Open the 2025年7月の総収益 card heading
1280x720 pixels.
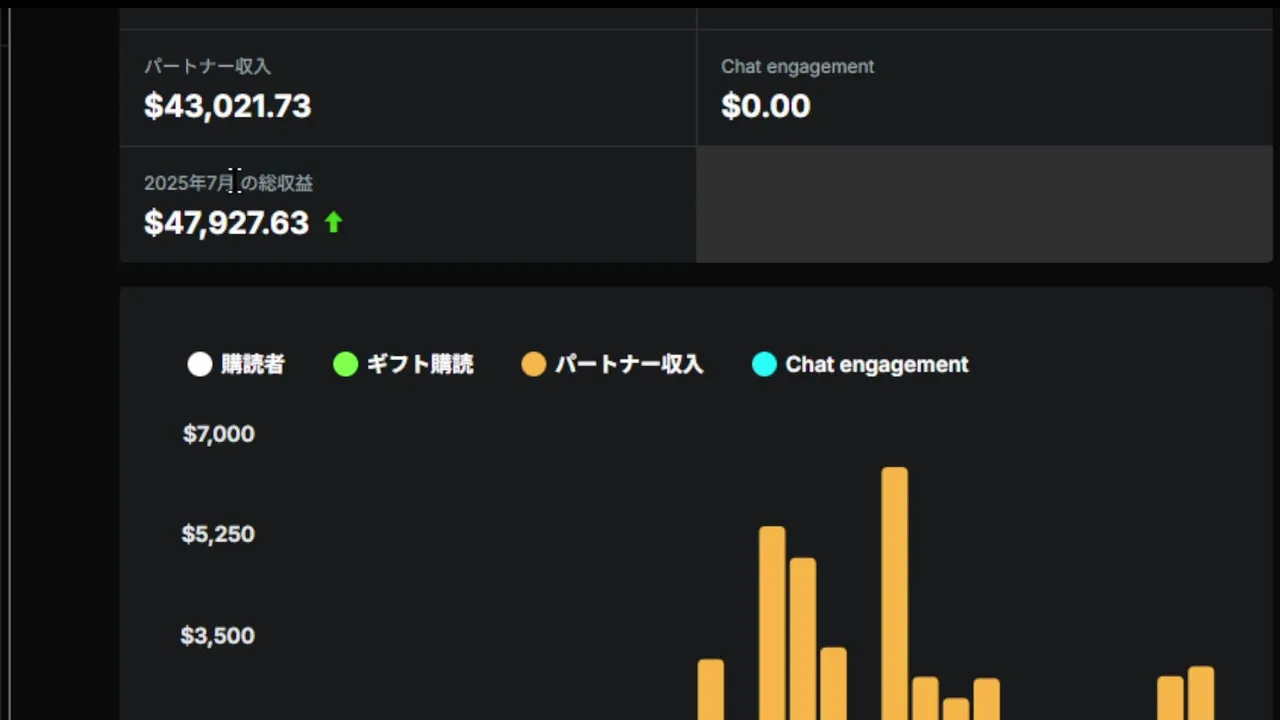pos(228,183)
